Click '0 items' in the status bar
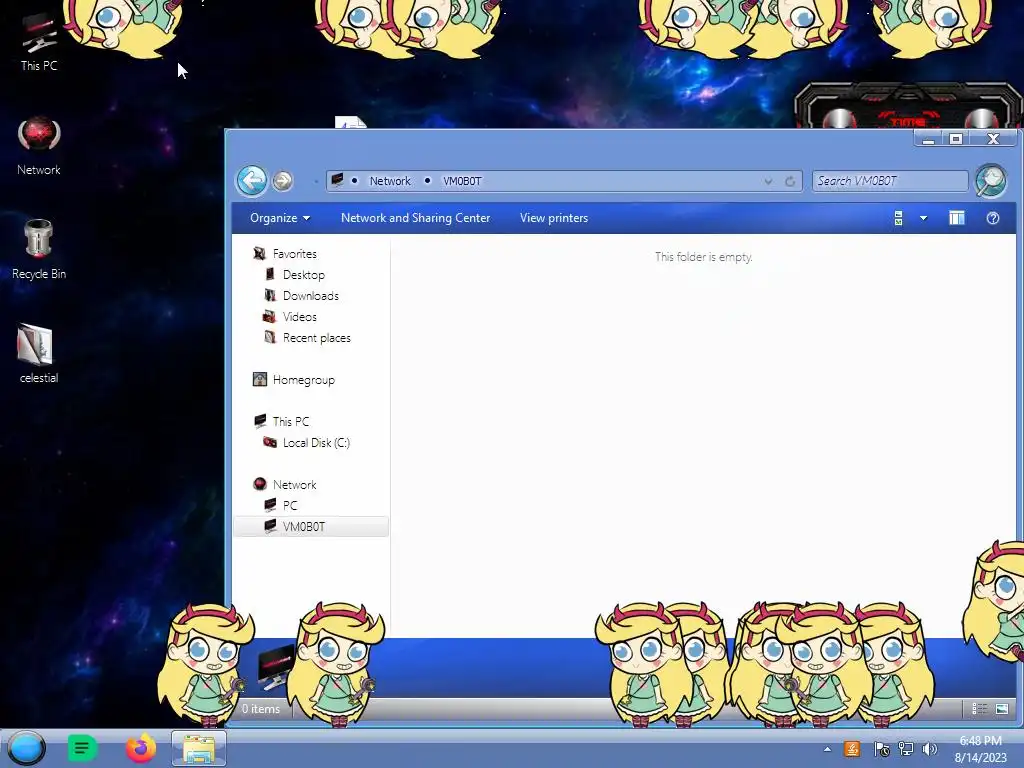This screenshot has width=1024, height=768. [261, 709]
